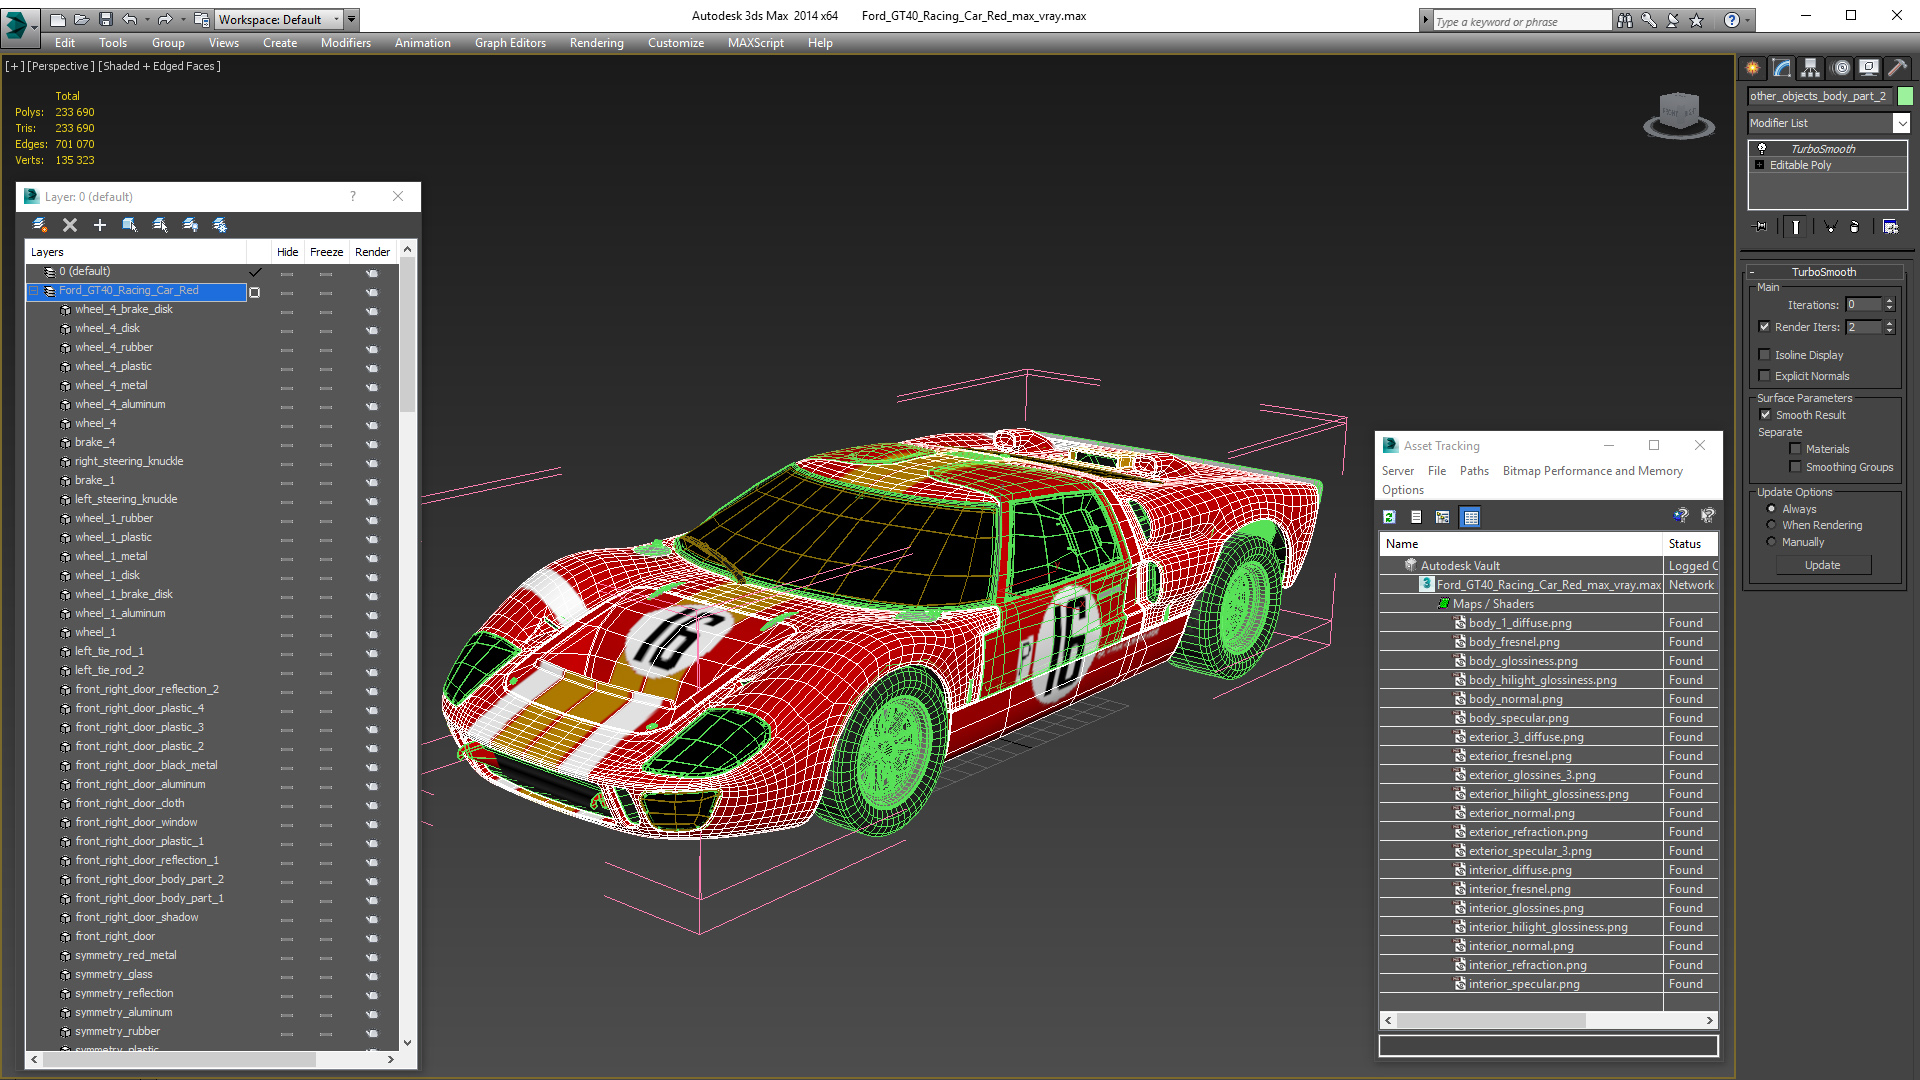Click the Update button in TurboSmooth

pyautogui.click(x=1823, y=565)
